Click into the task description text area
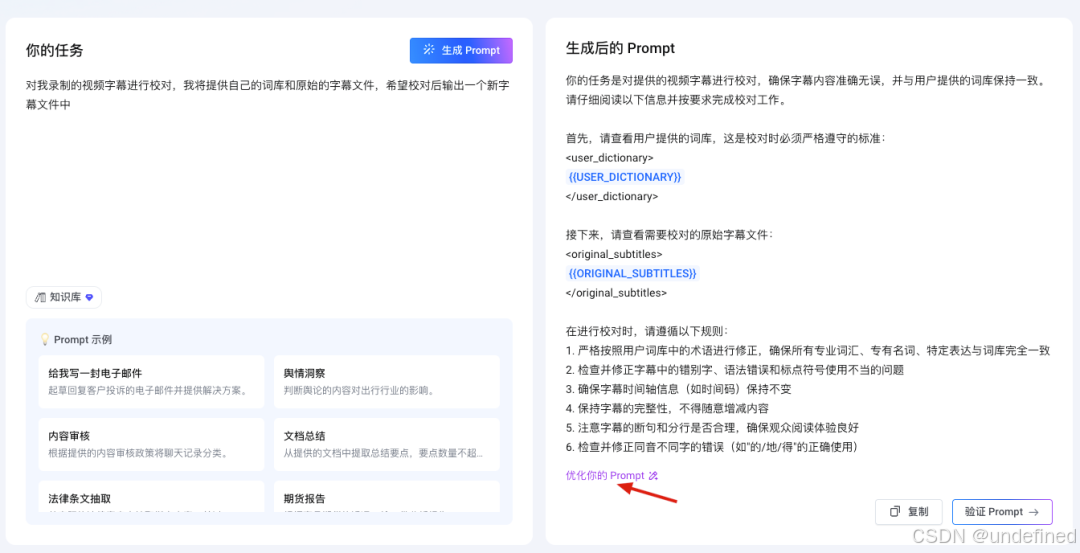1080x553 pixels. coord(269,179)
